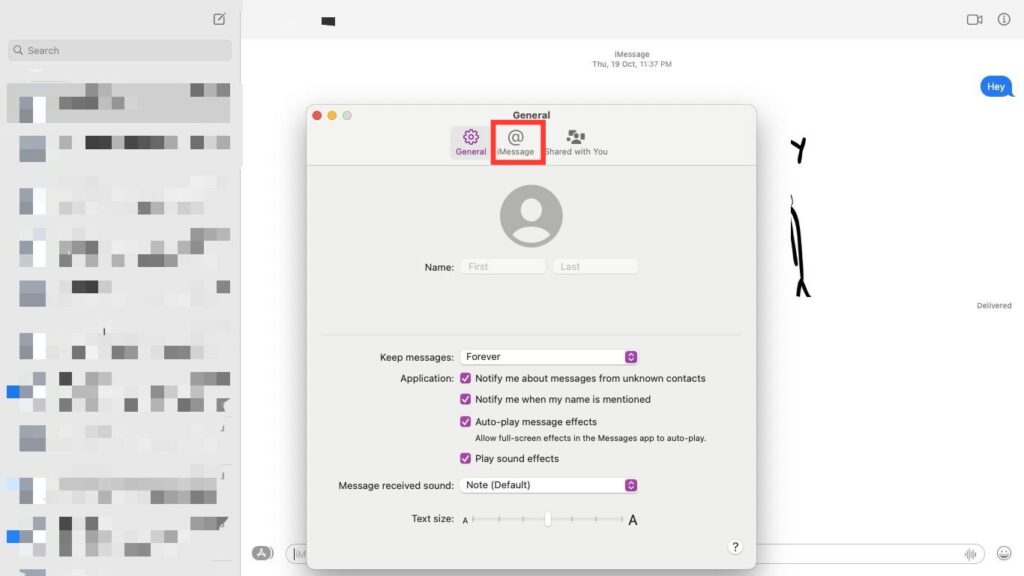Open the Keep messages Forever dropdown
Viewport: 1024px width, 576px height.
point(549,357)
